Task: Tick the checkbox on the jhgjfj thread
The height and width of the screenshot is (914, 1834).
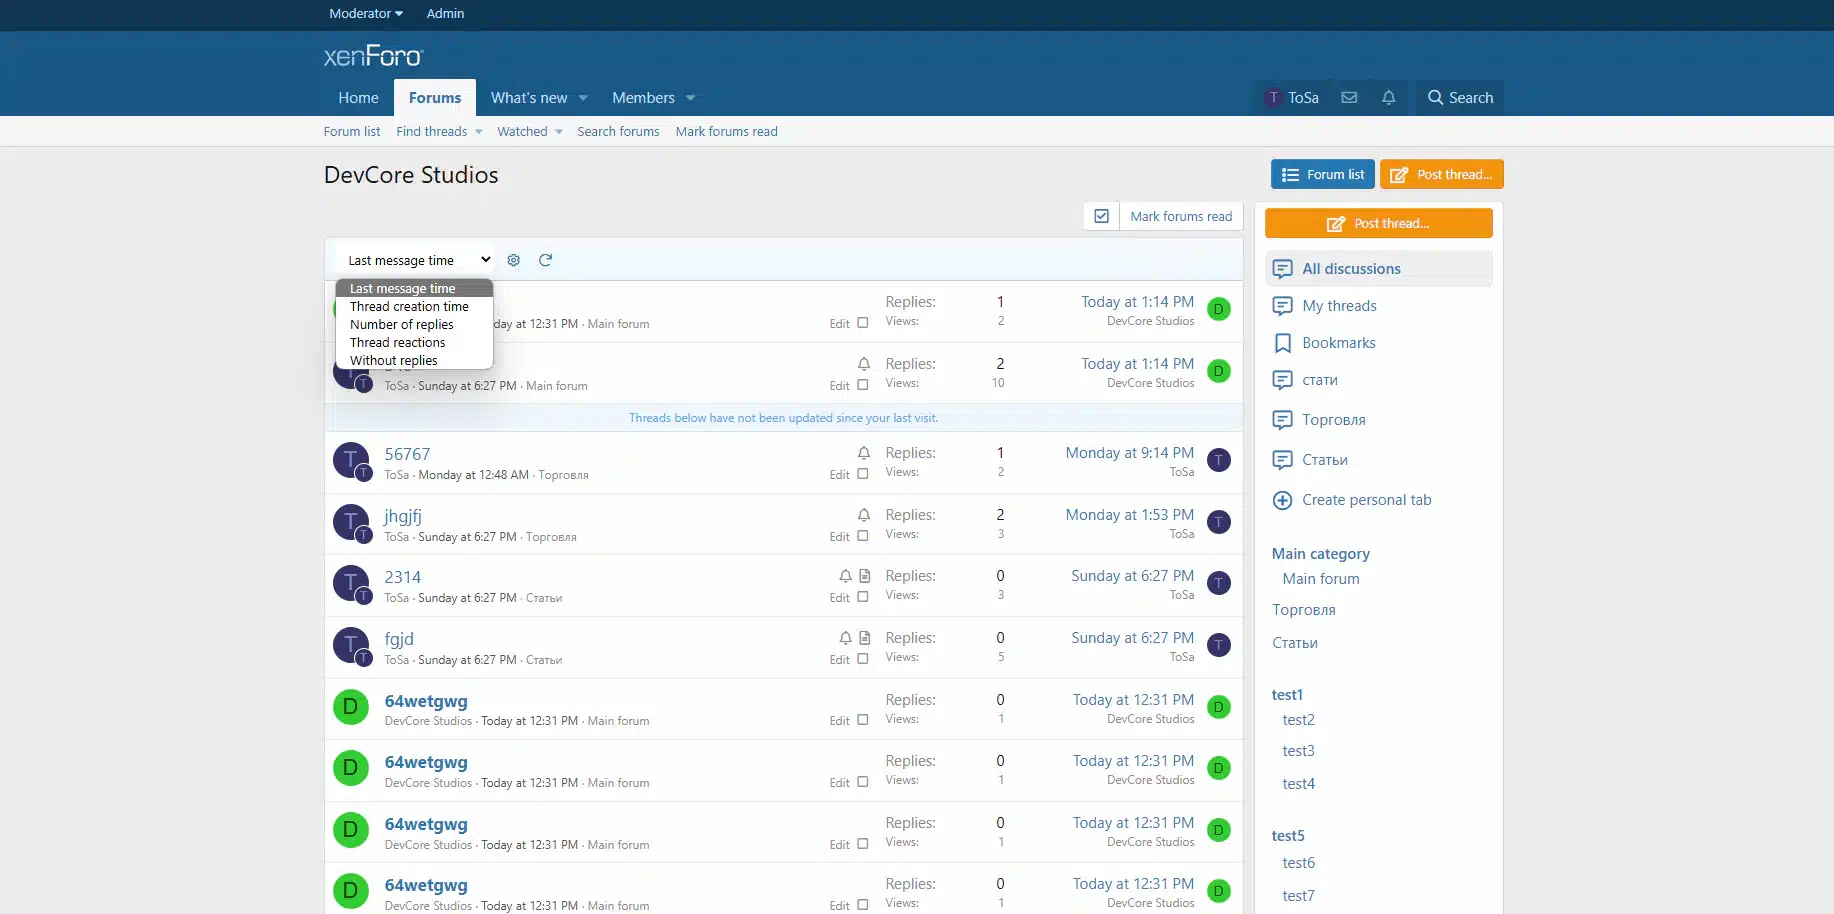Action: (x=863, y=536)
